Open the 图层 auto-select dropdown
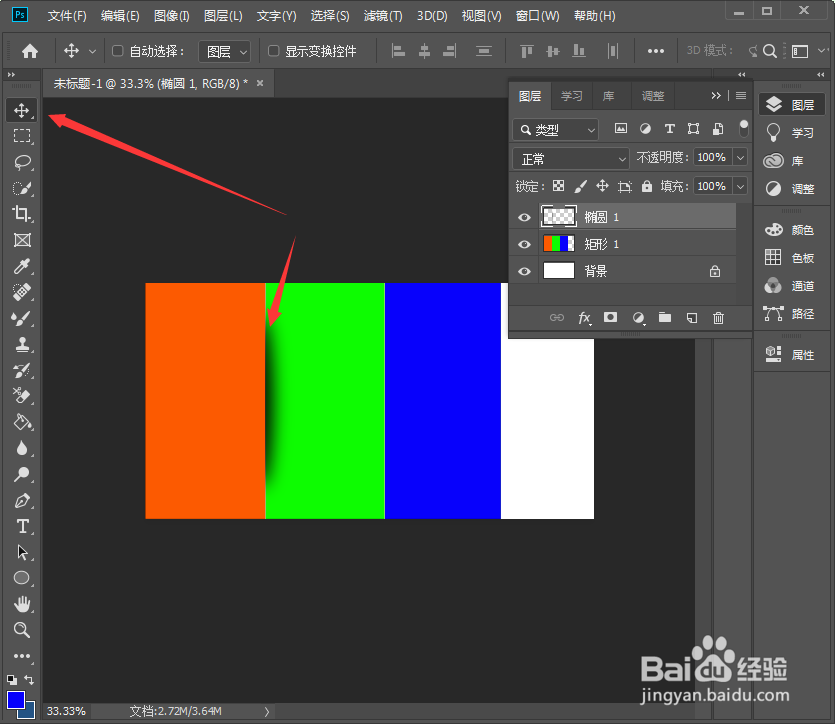The image size is (835, 724). [x=225, y=52]
